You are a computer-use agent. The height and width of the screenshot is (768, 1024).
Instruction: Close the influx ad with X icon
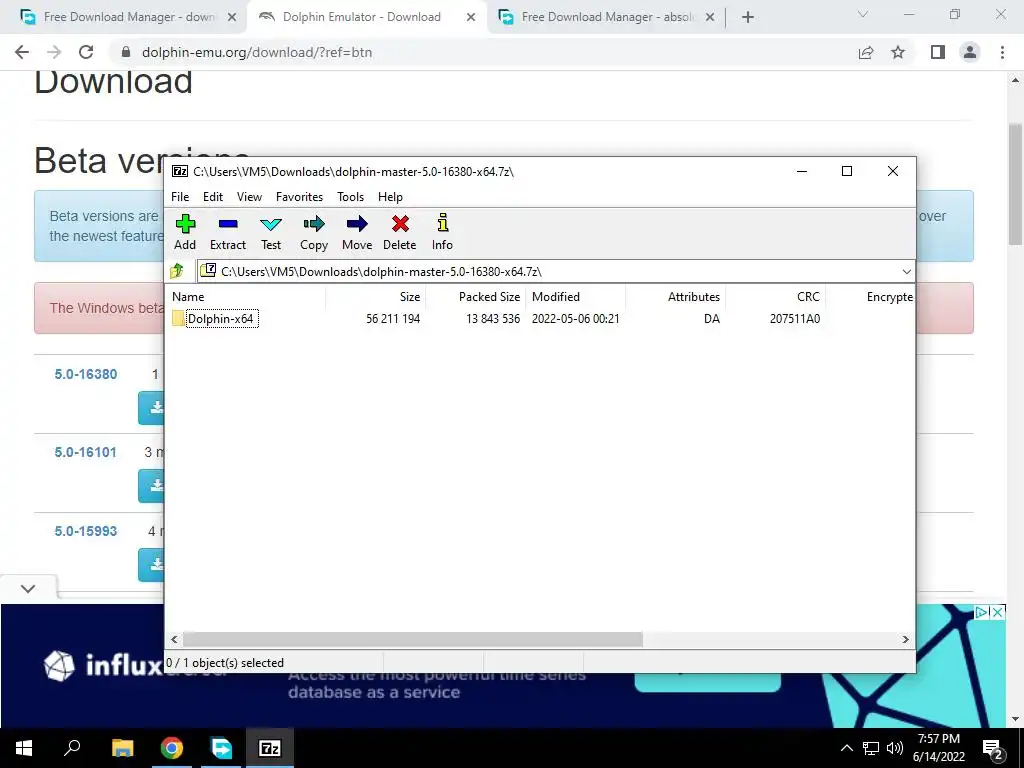998,612
